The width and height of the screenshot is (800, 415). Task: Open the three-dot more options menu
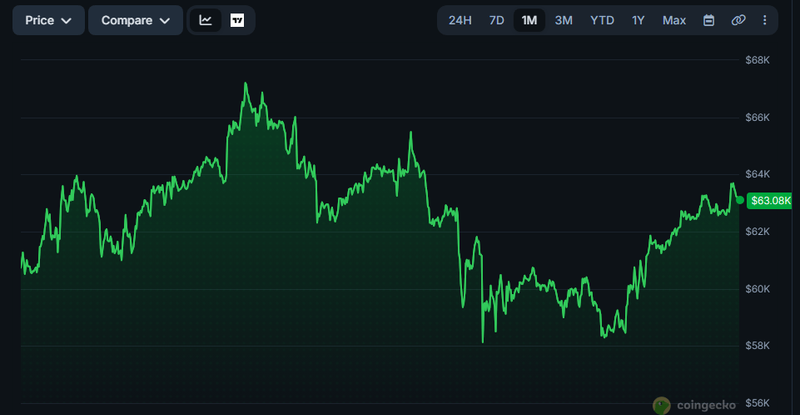pyautogui.click(x=764, y=20)
